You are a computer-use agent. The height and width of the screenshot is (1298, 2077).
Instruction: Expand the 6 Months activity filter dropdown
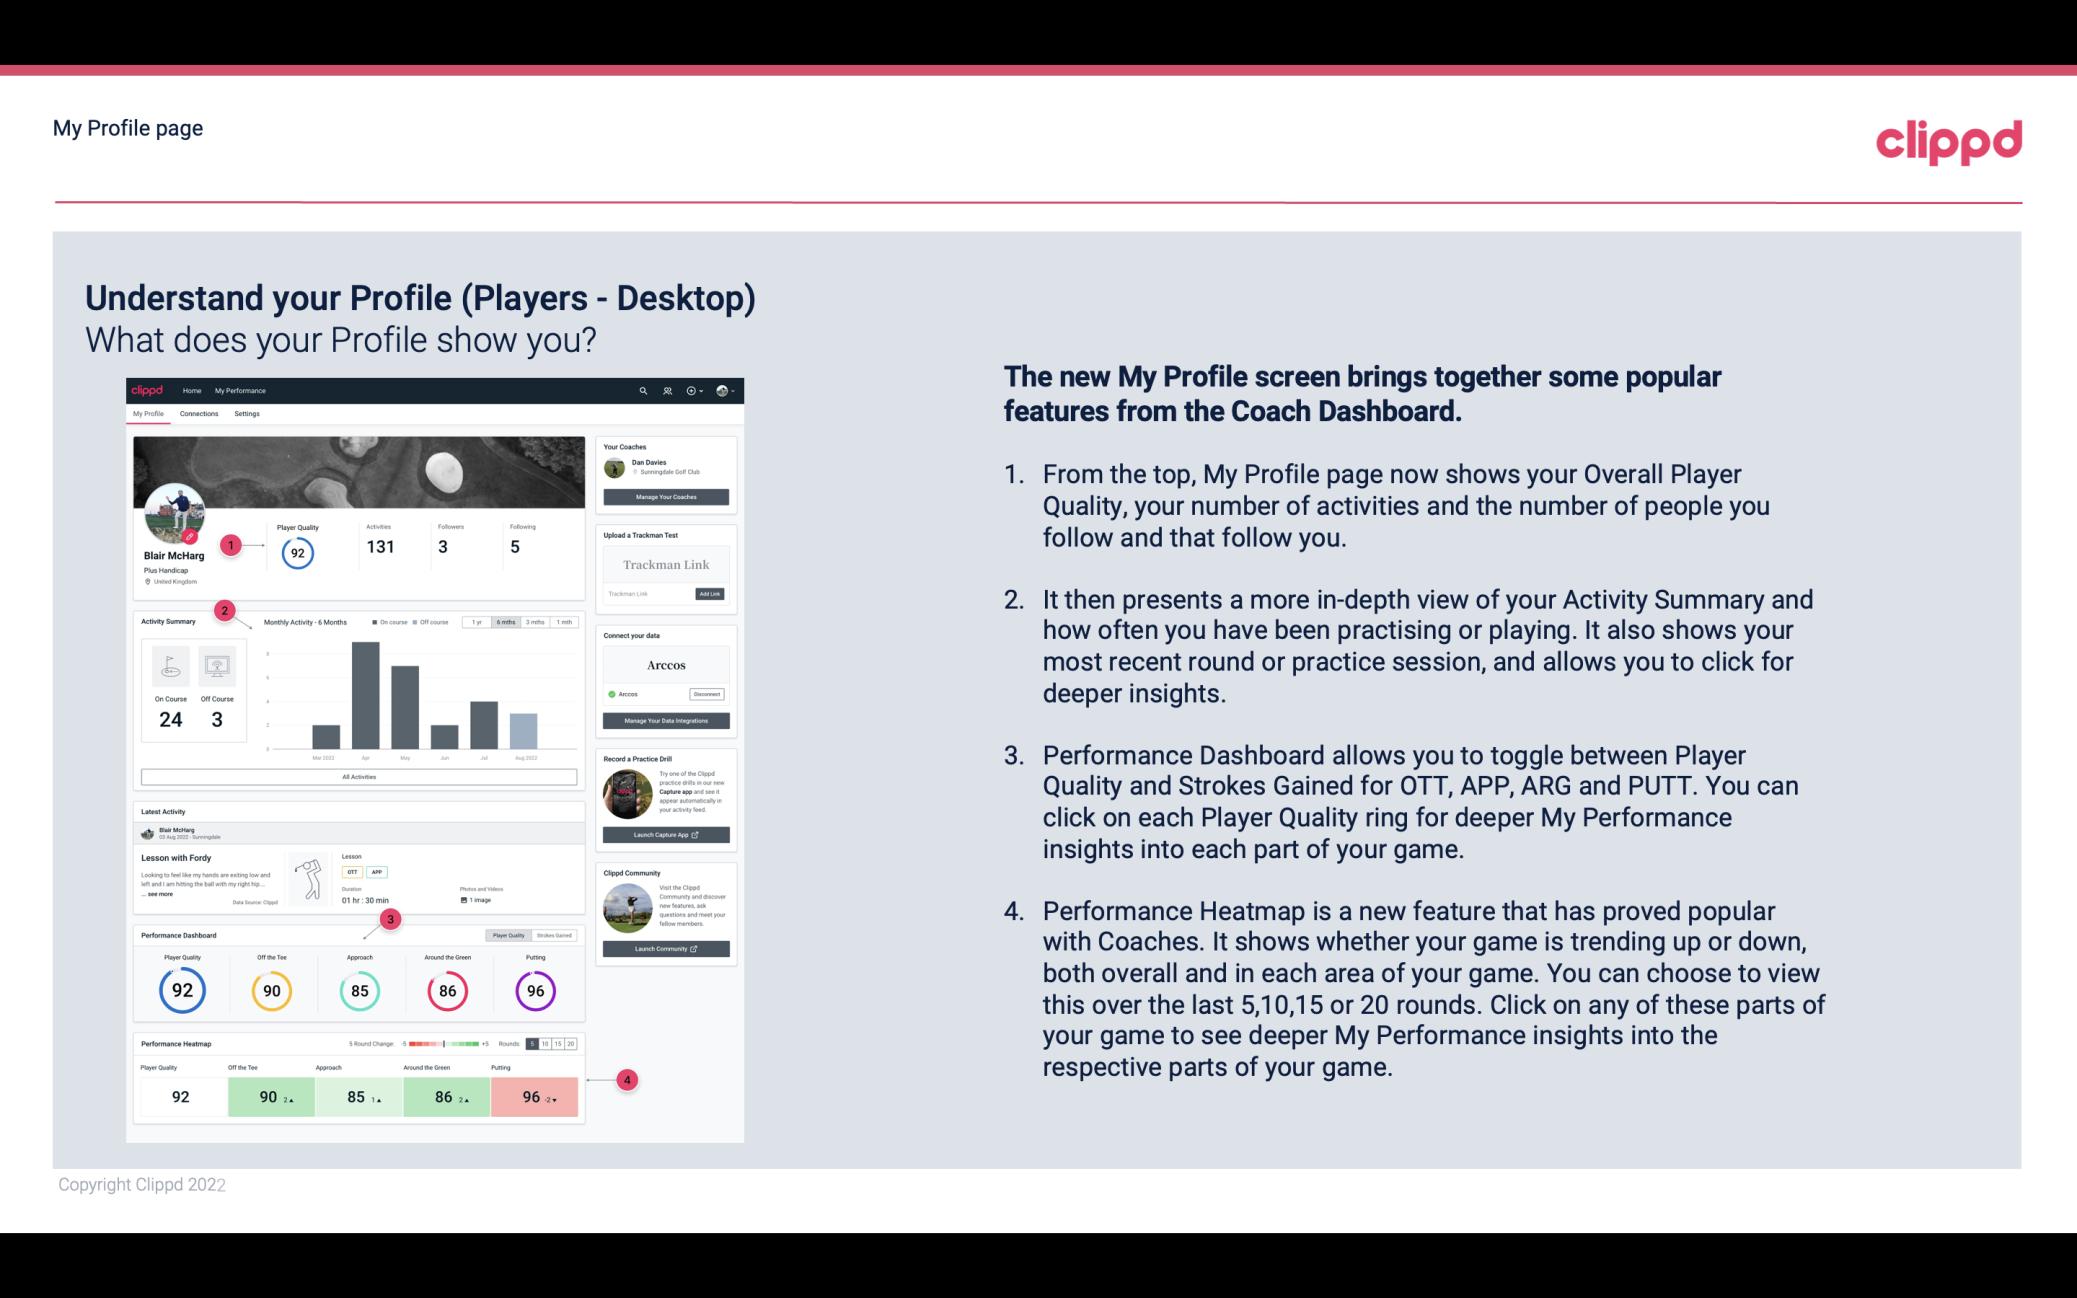pyautogui.click(x=508, y=624)
